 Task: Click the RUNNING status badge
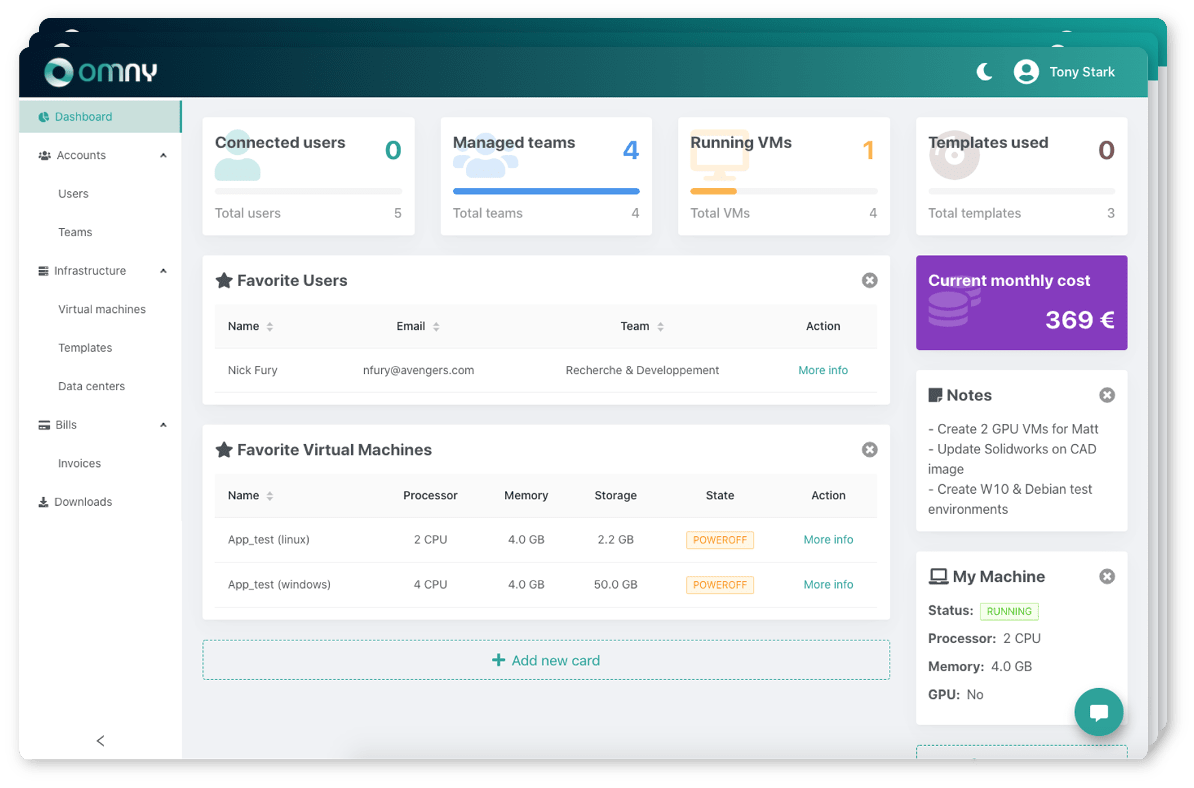(x=1009, y=611)
